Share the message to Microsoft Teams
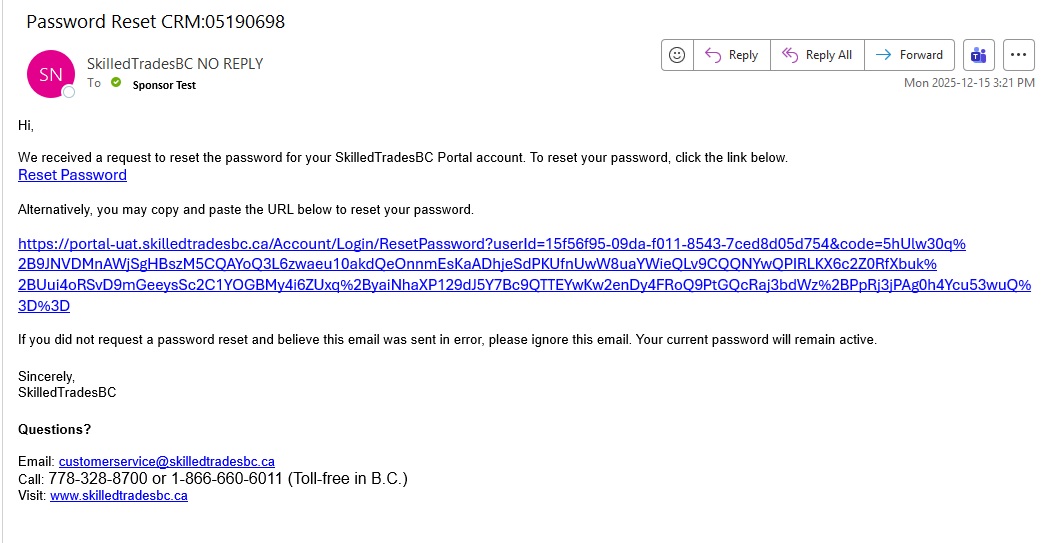Screen dimensions: 1053x543 (979, 55)
